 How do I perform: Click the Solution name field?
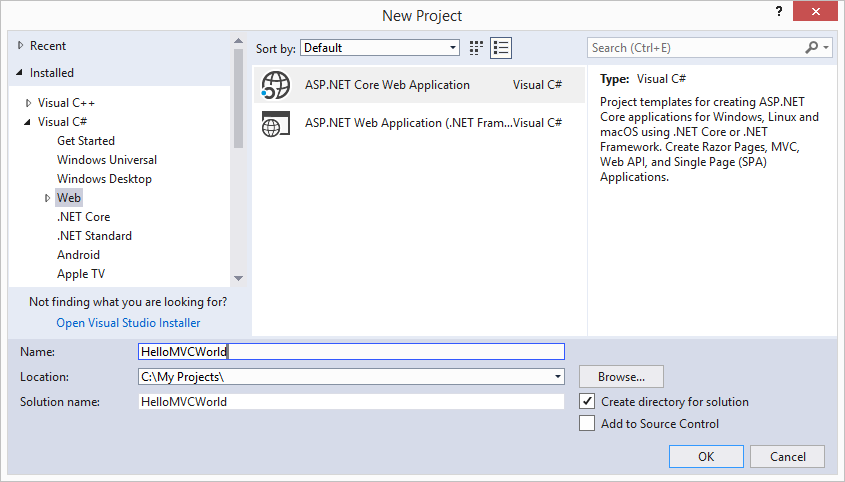click(351, 401)
